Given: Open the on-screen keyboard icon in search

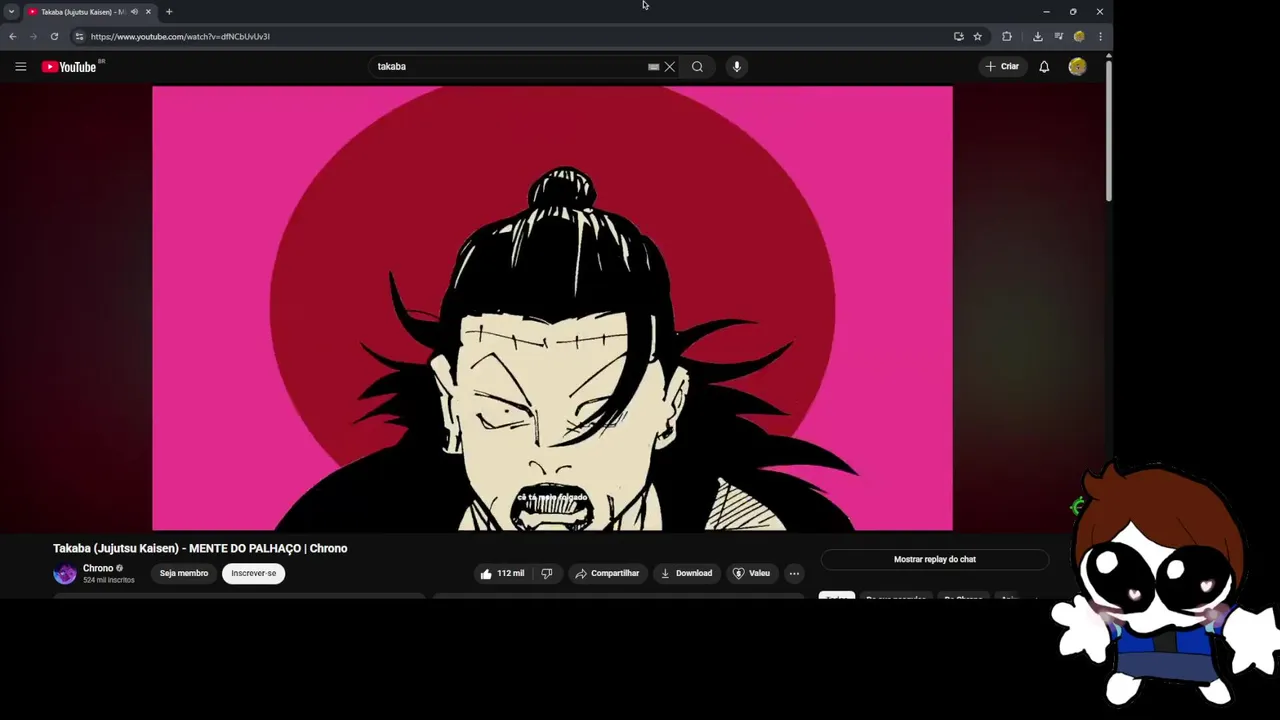Looking at the screenshot, I should (653, 67).
